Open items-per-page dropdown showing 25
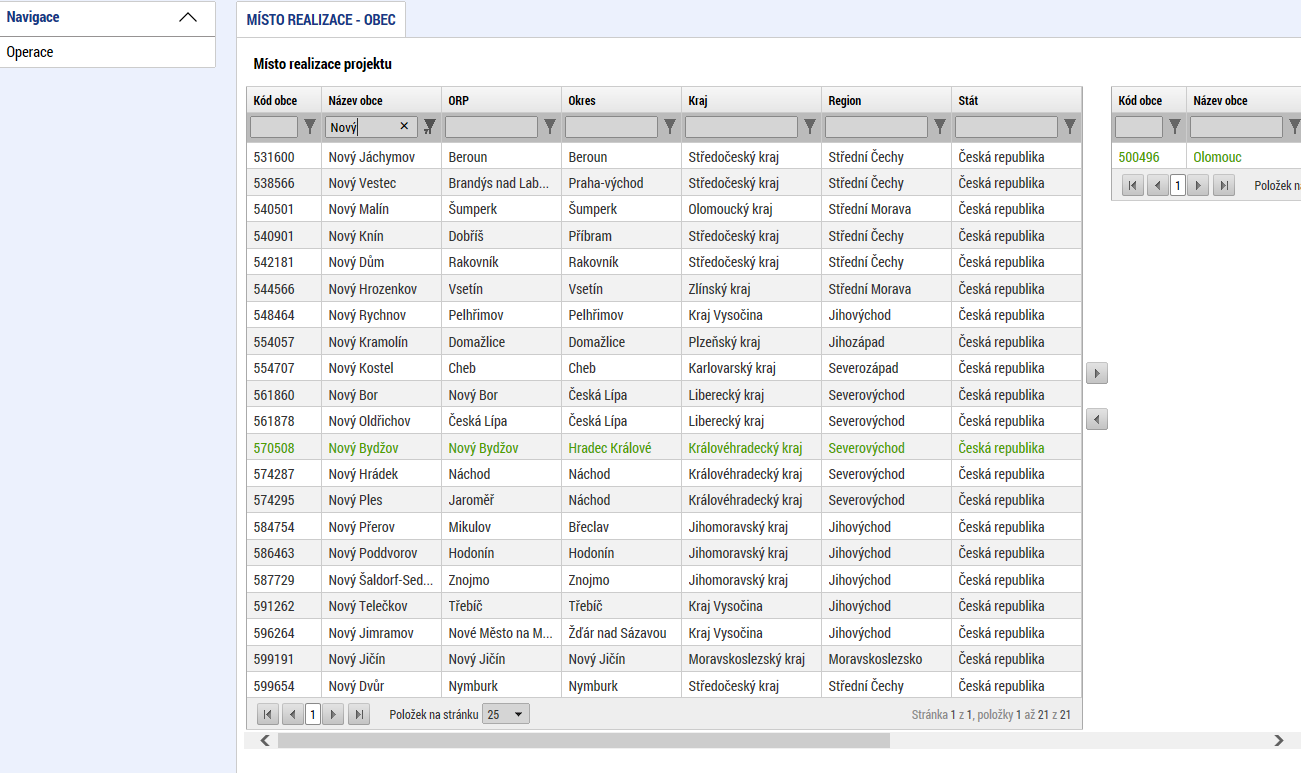Viewport: 1301px width, 773px height. click(506, 714)
